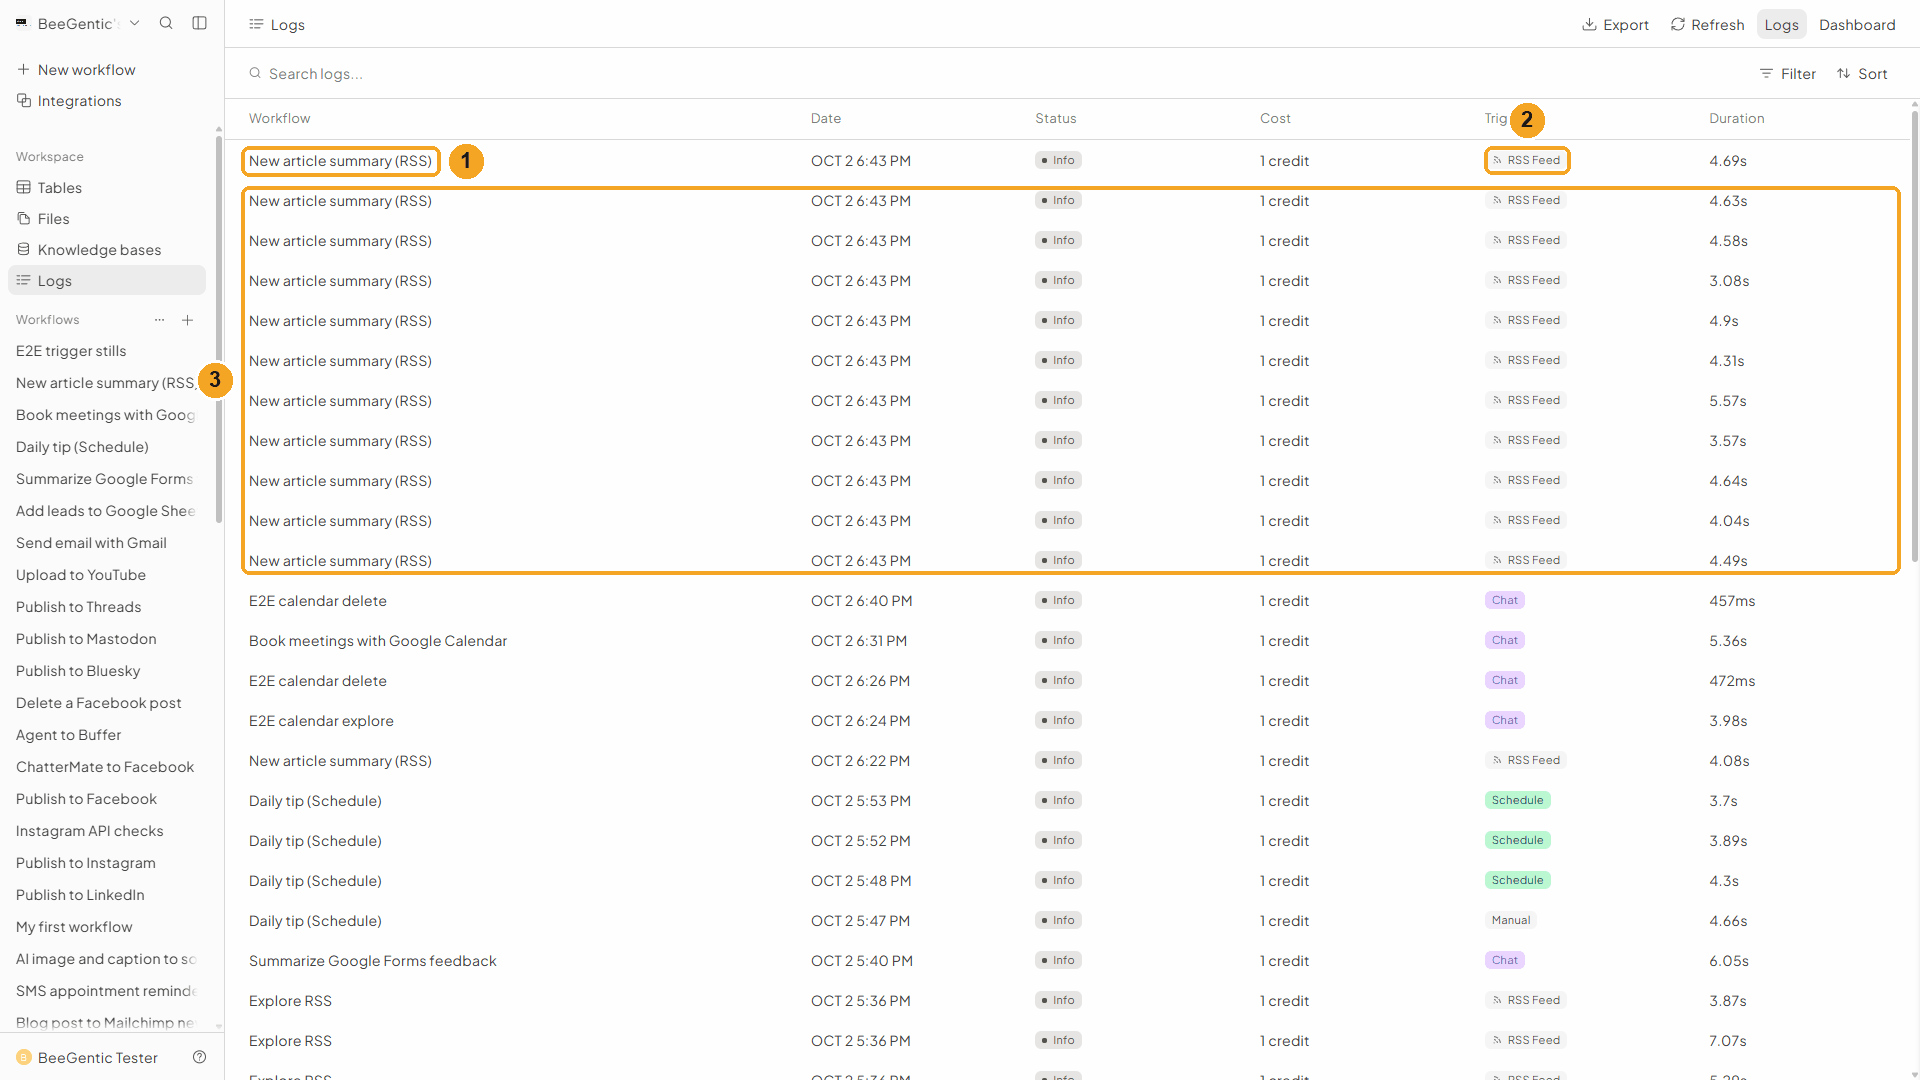This screenshot has width=1920, height=1080.
Task: Select the Date column header
Action: [826, 118]
